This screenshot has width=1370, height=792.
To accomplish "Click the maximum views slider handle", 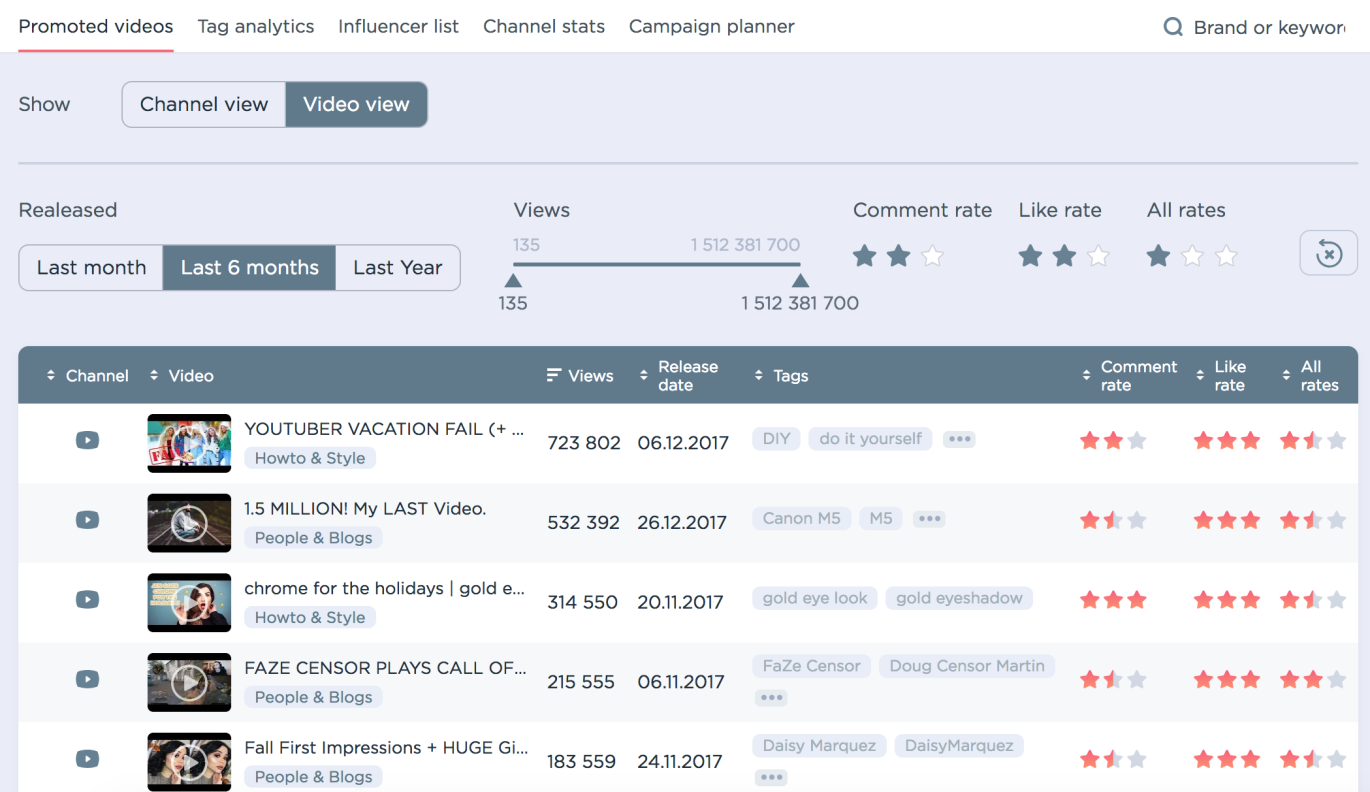I will 800,281.
